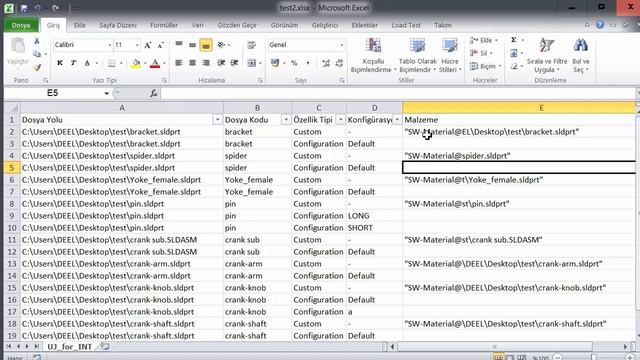Align text left icon
Image resolution: width=640 pixels, height=360 pixels.
[x=179, y=63]
